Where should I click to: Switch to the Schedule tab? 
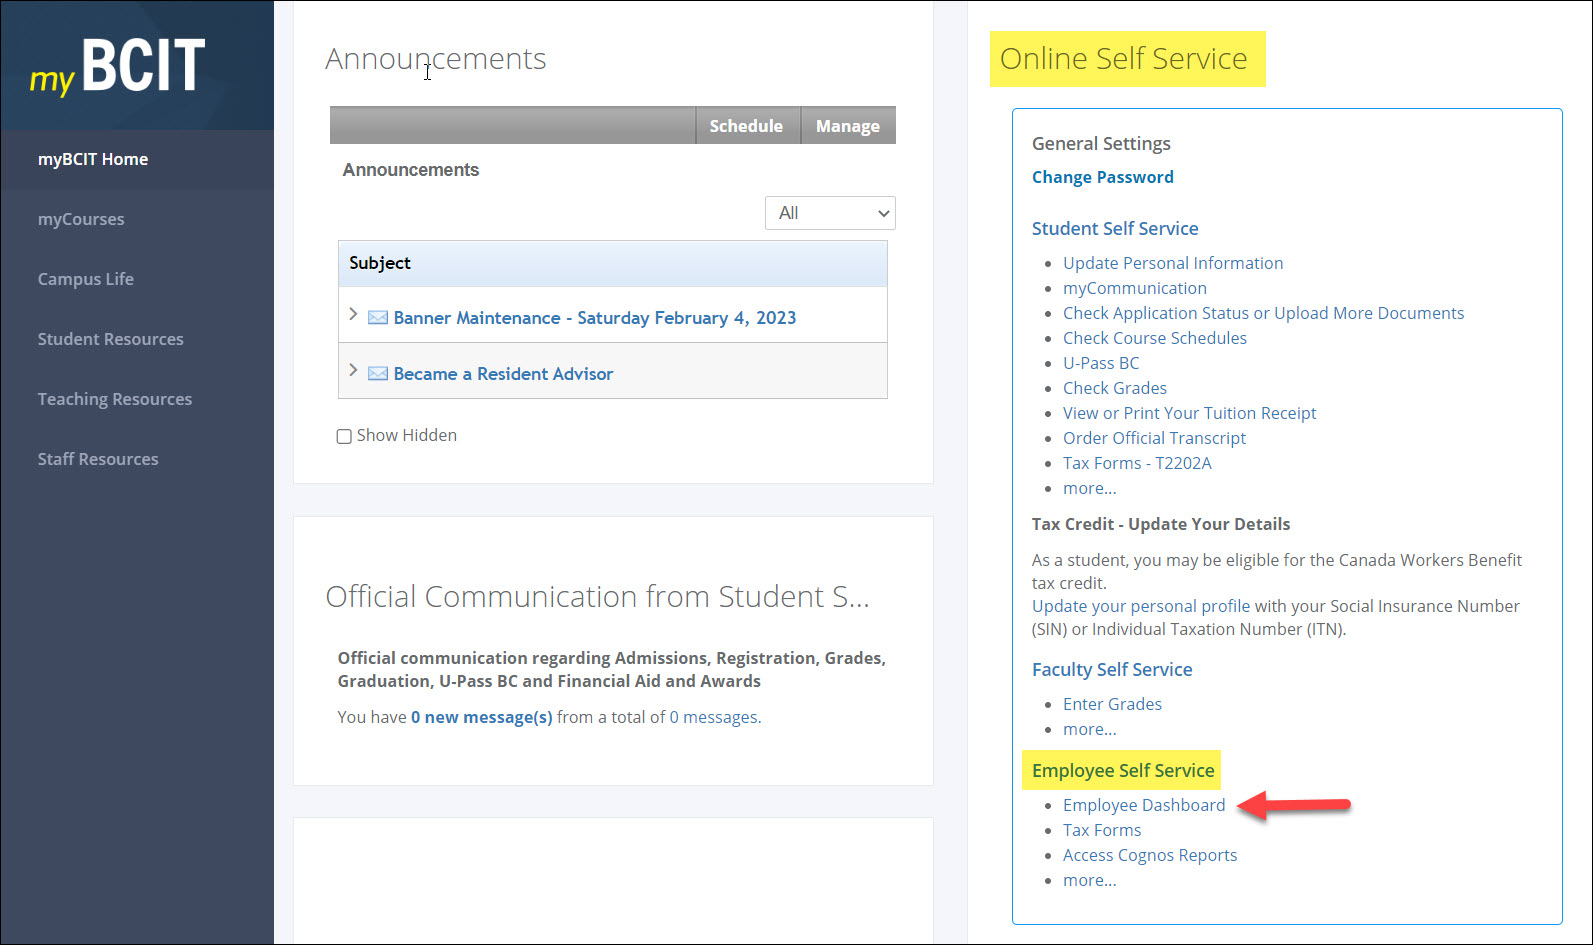(746, 126)
